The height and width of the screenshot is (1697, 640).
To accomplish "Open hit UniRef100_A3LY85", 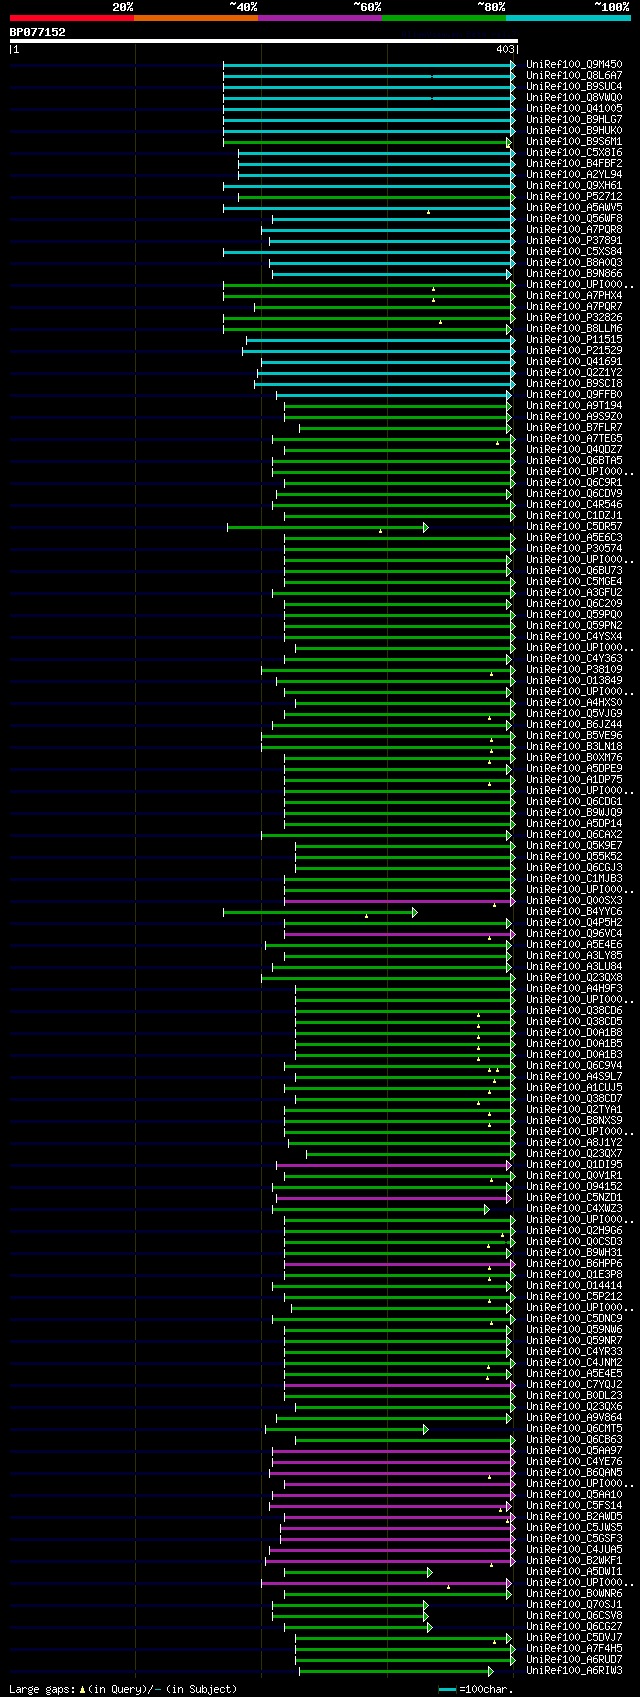I will pos(574,955).
